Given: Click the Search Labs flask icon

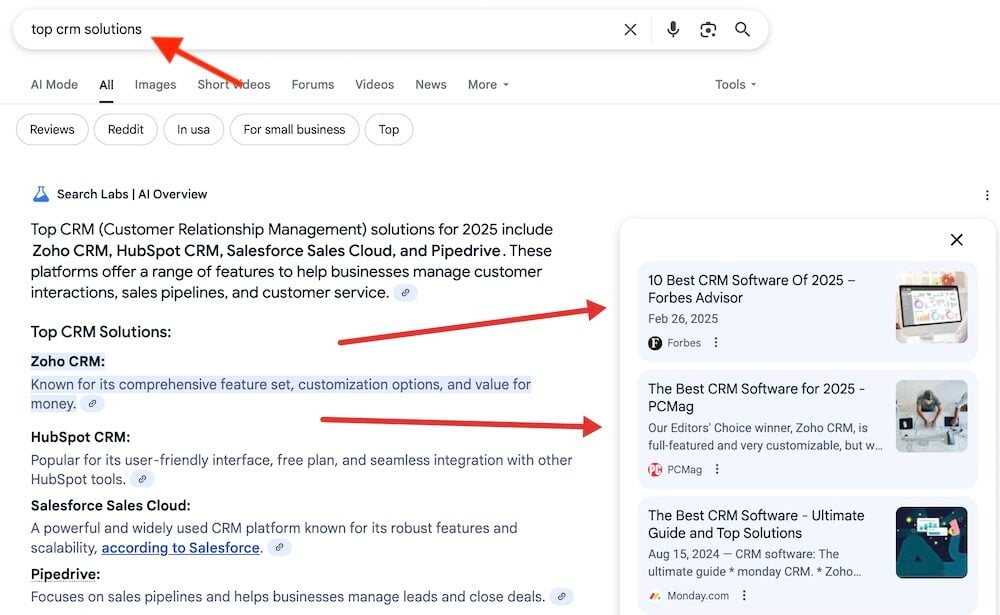Looking at the screenshot, I should coord(41,194).
